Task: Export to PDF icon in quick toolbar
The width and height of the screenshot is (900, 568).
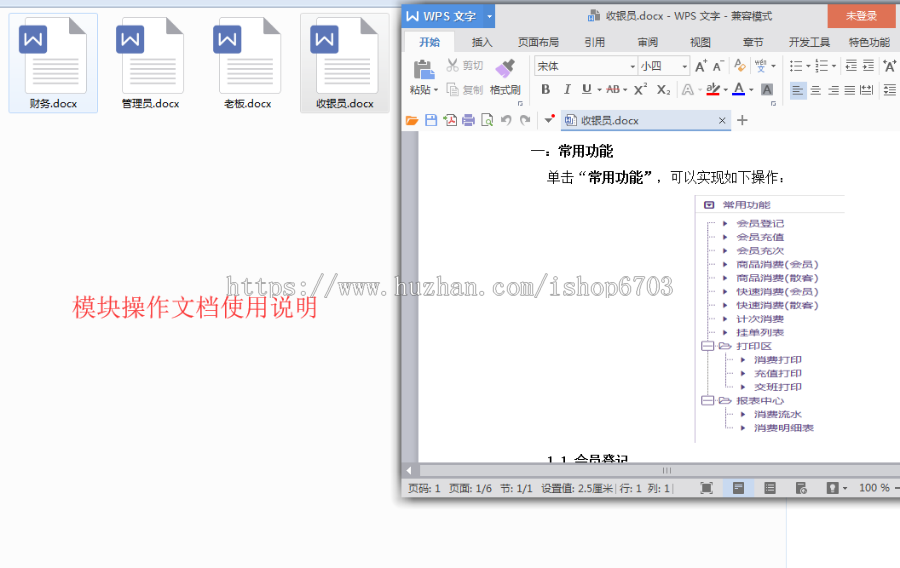Action: pyautogui.click(x=450, y=120)
